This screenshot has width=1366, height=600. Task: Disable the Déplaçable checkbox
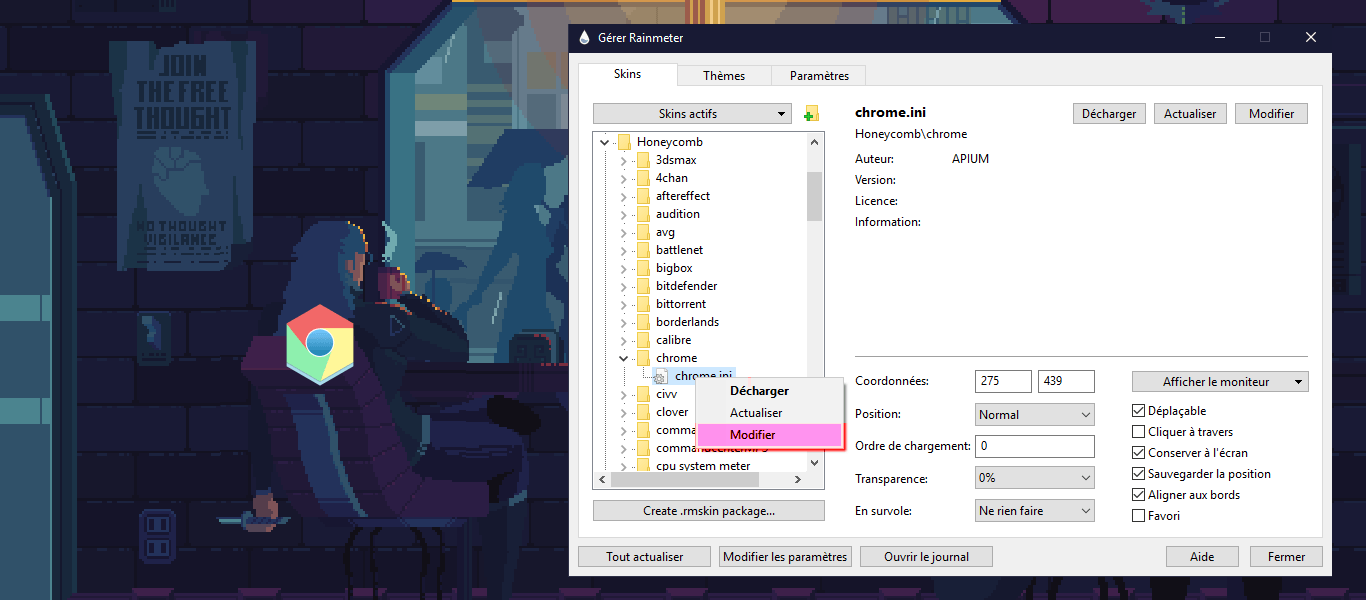tap(1138, 411)
